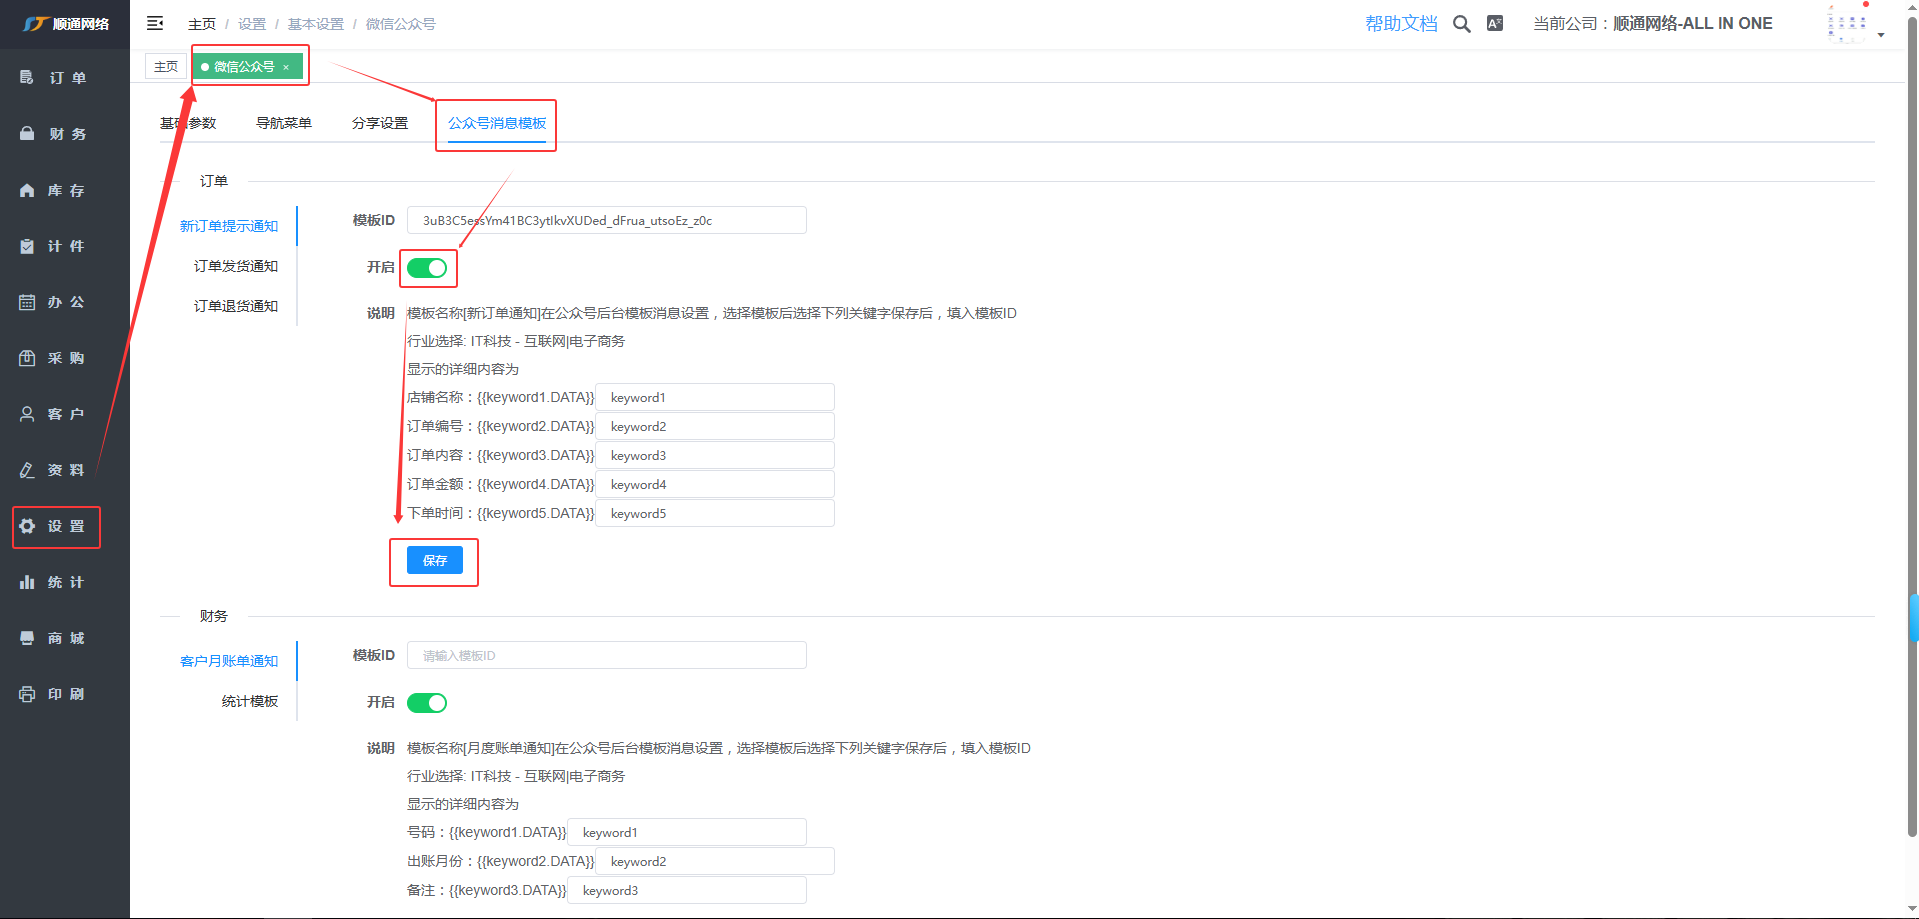
Task: Click the language translation icon in header
Action: point(1495,24)
